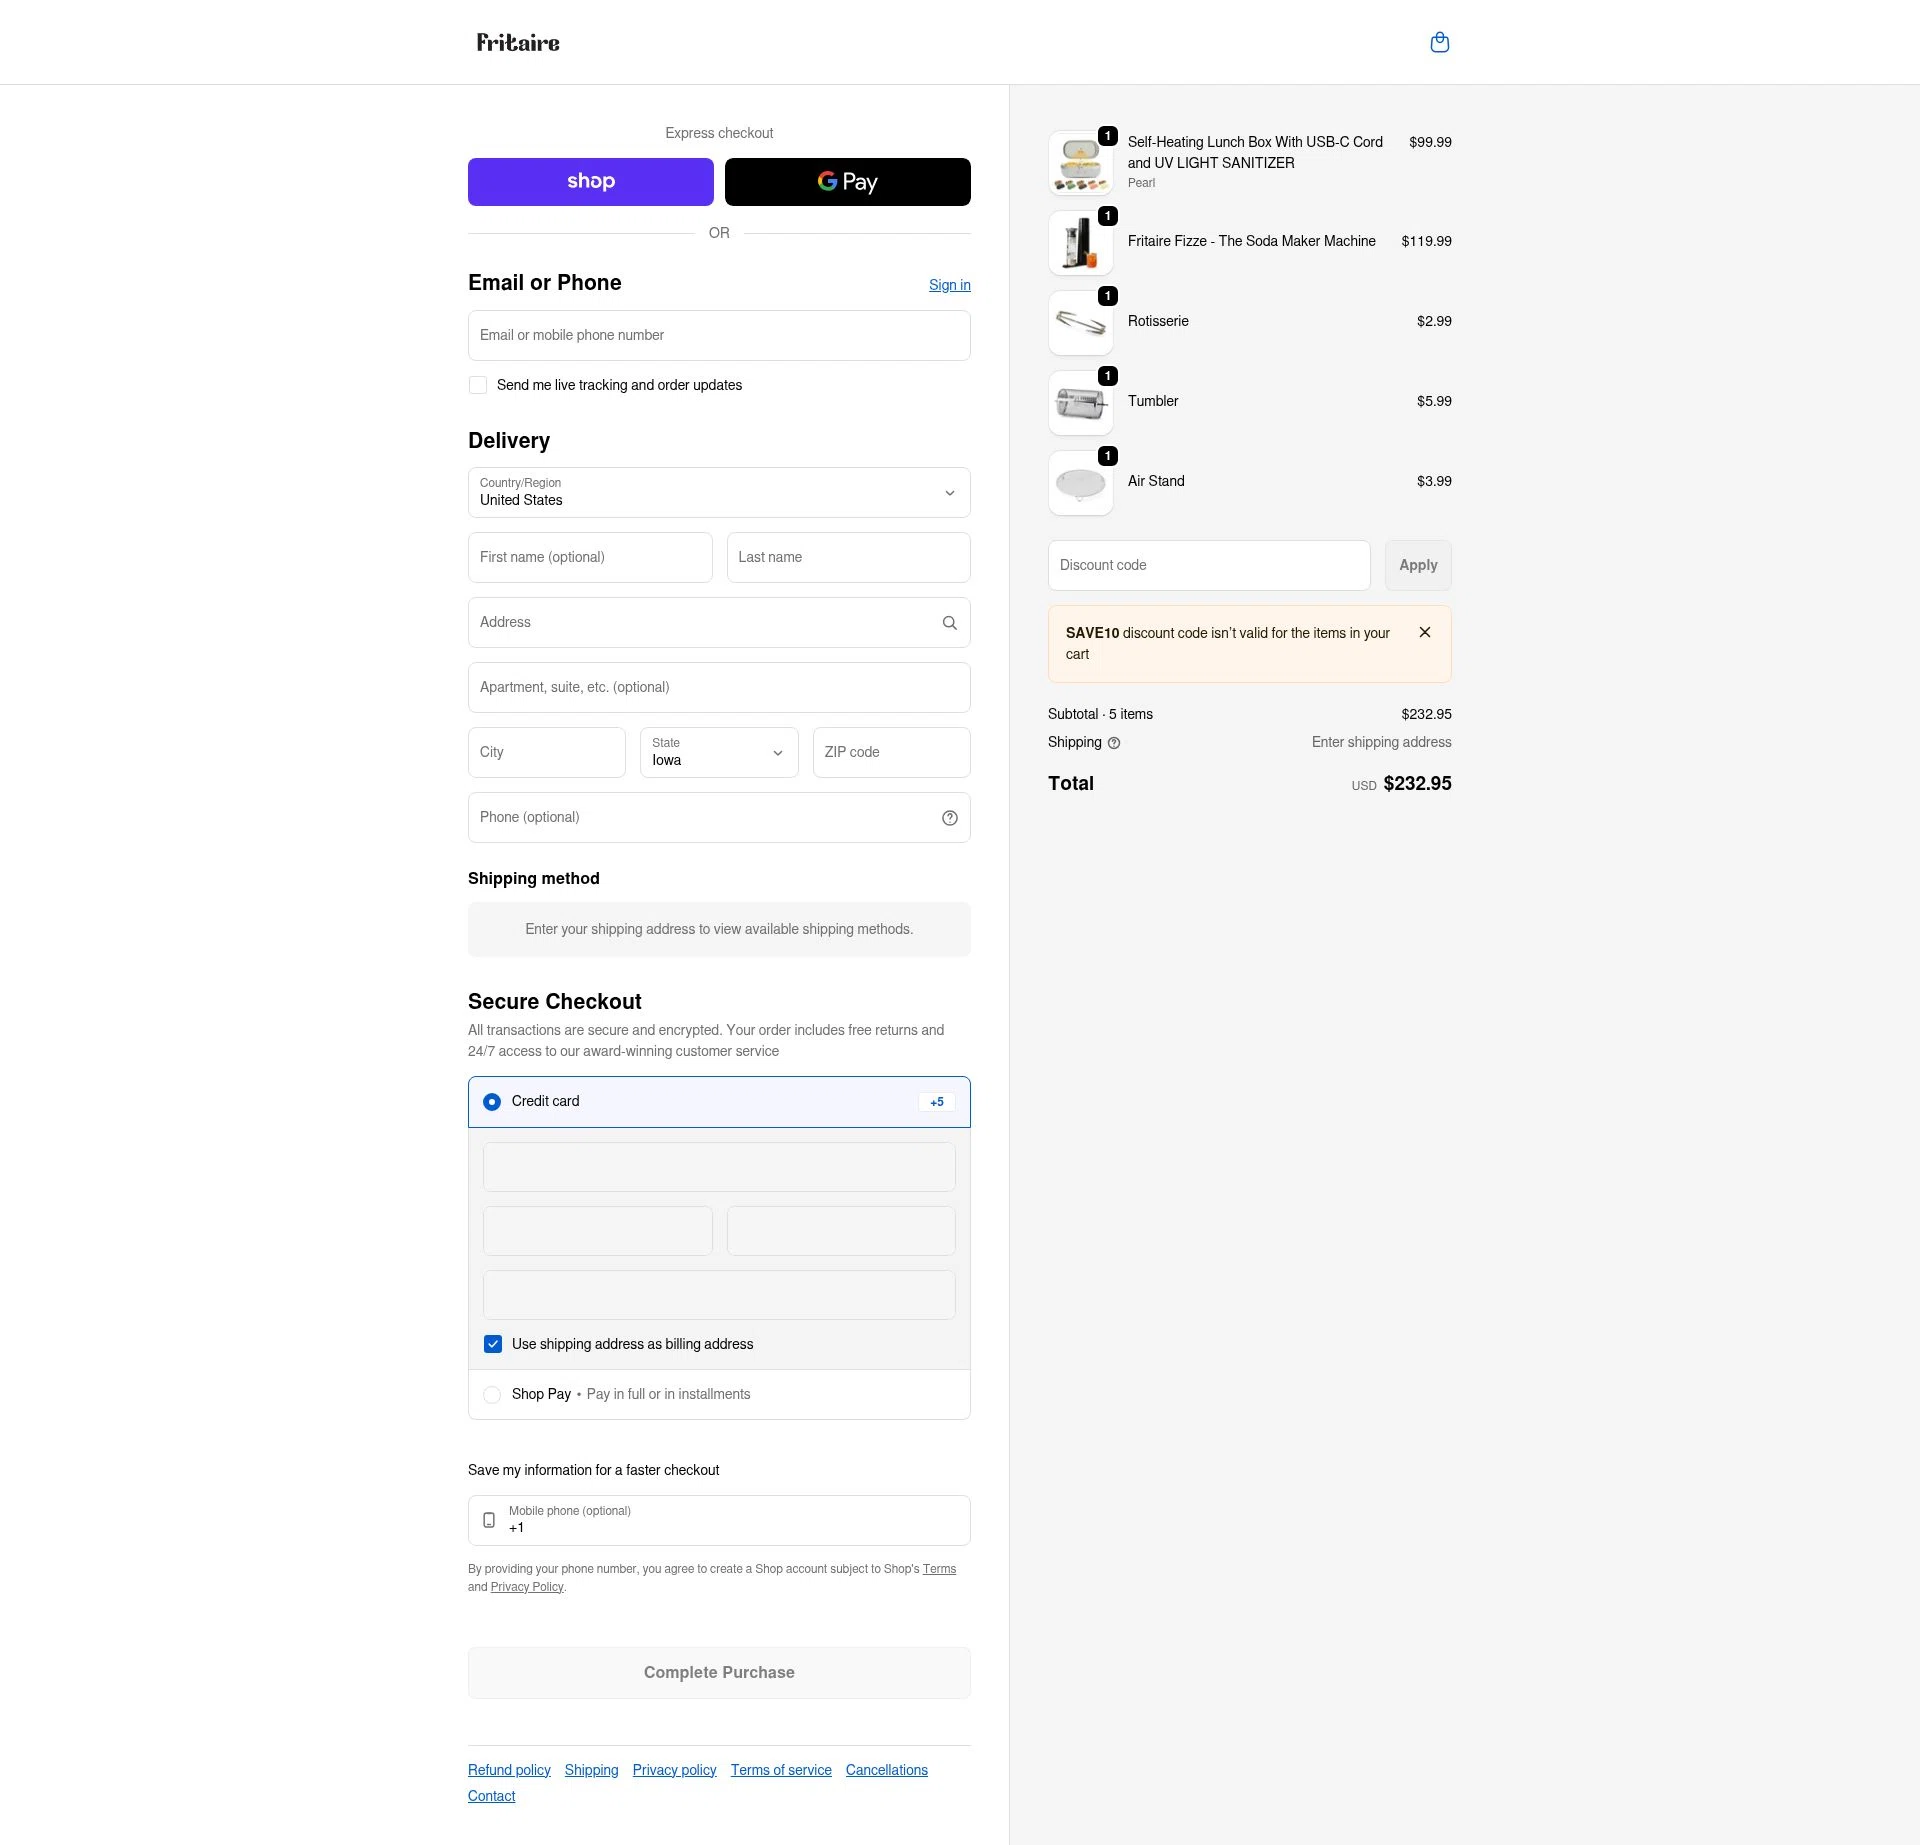
Task: Select Shop Pay as payment method
Action: click(x=492, y=1394)
